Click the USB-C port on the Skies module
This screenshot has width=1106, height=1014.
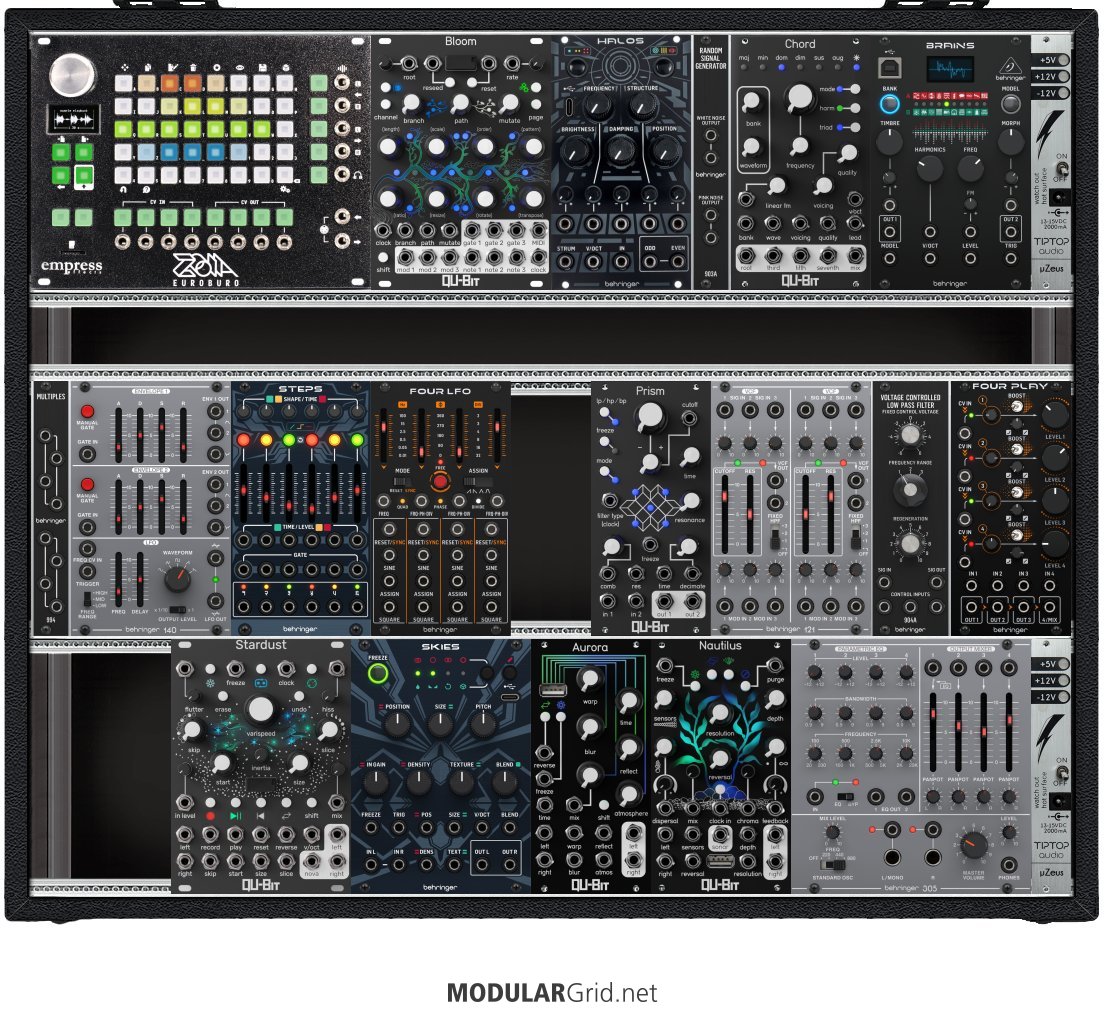coord(509,697)
